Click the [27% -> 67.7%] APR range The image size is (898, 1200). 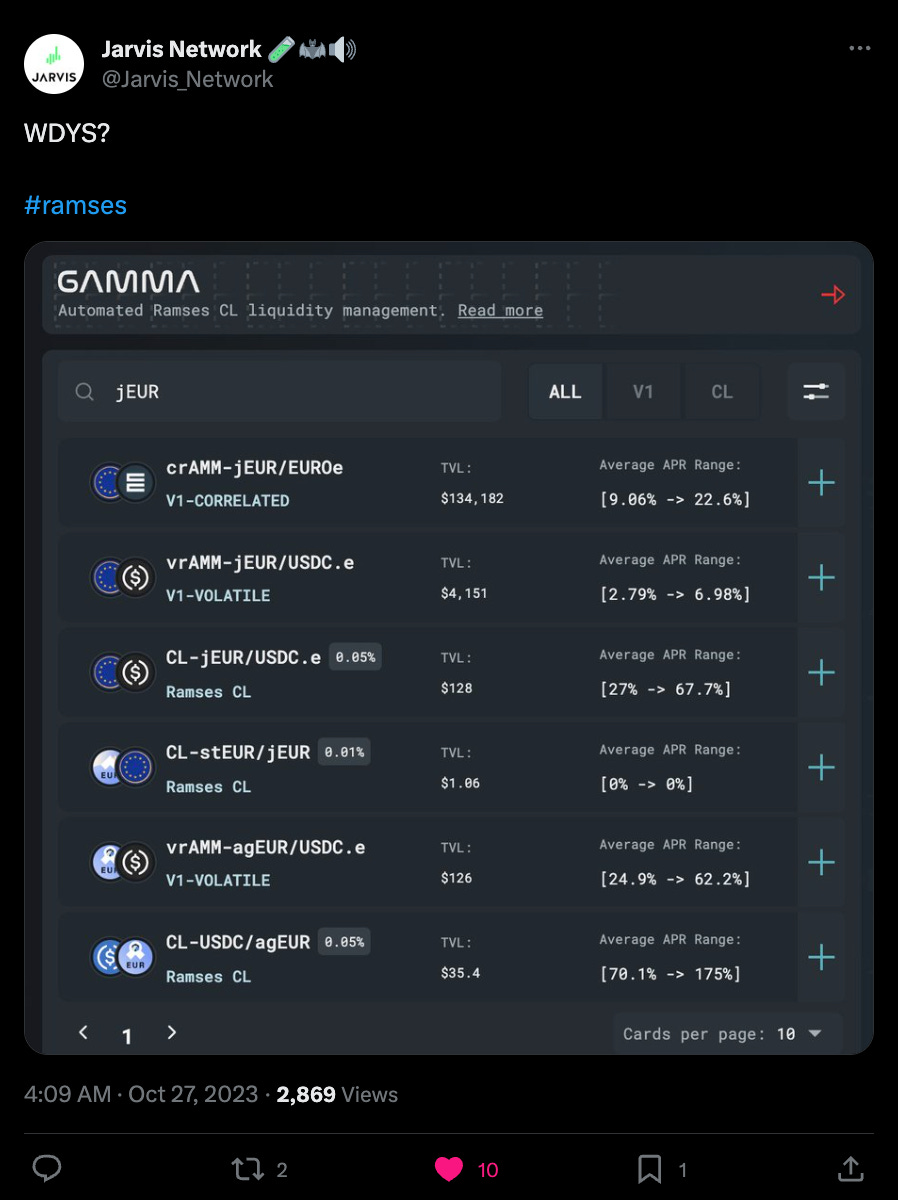(x=665, y=689)
